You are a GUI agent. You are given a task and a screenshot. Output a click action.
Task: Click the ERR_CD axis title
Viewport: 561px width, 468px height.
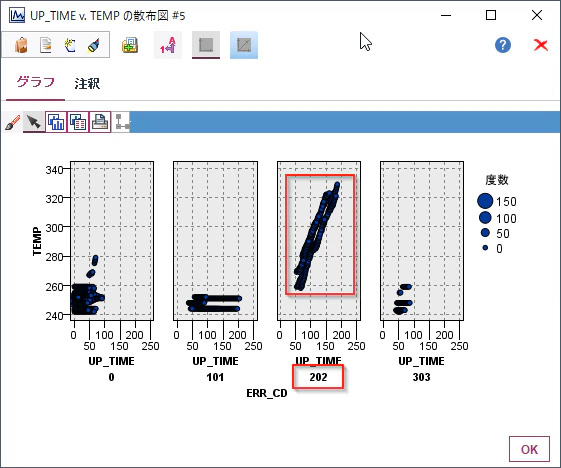click(x=267, y=393)
